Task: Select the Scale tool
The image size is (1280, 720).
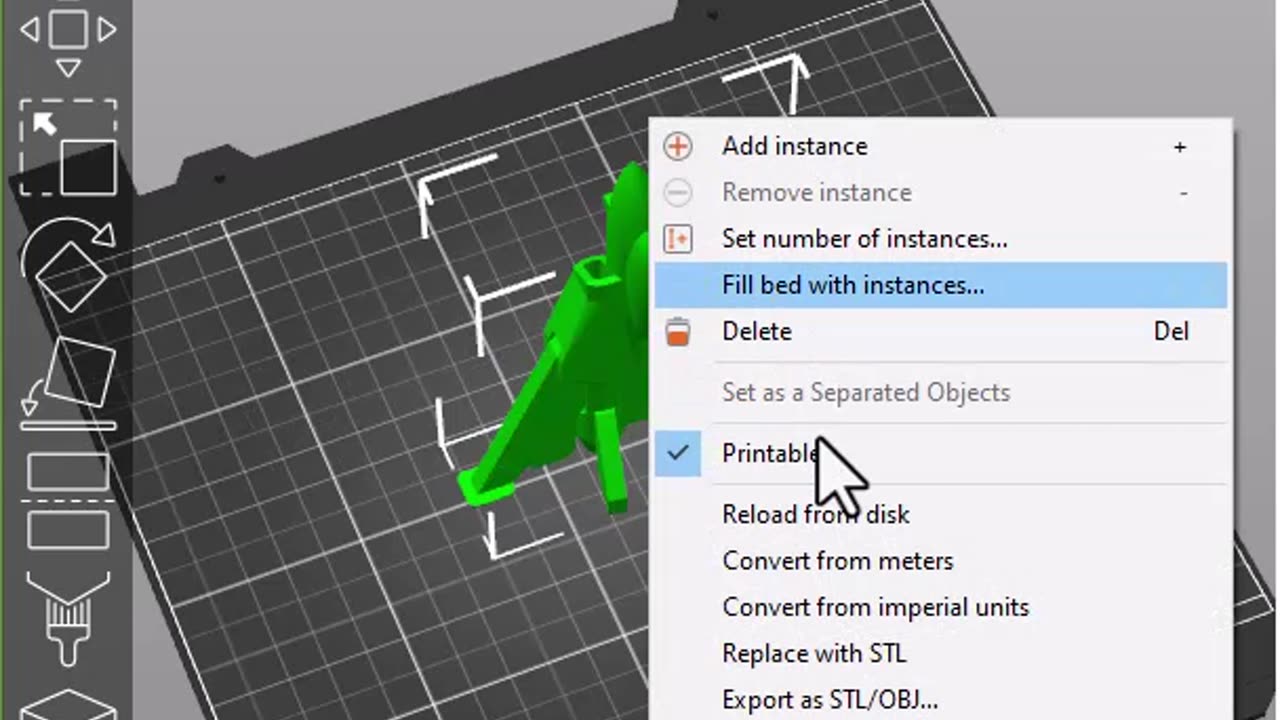Action: (x=68, y=148)
